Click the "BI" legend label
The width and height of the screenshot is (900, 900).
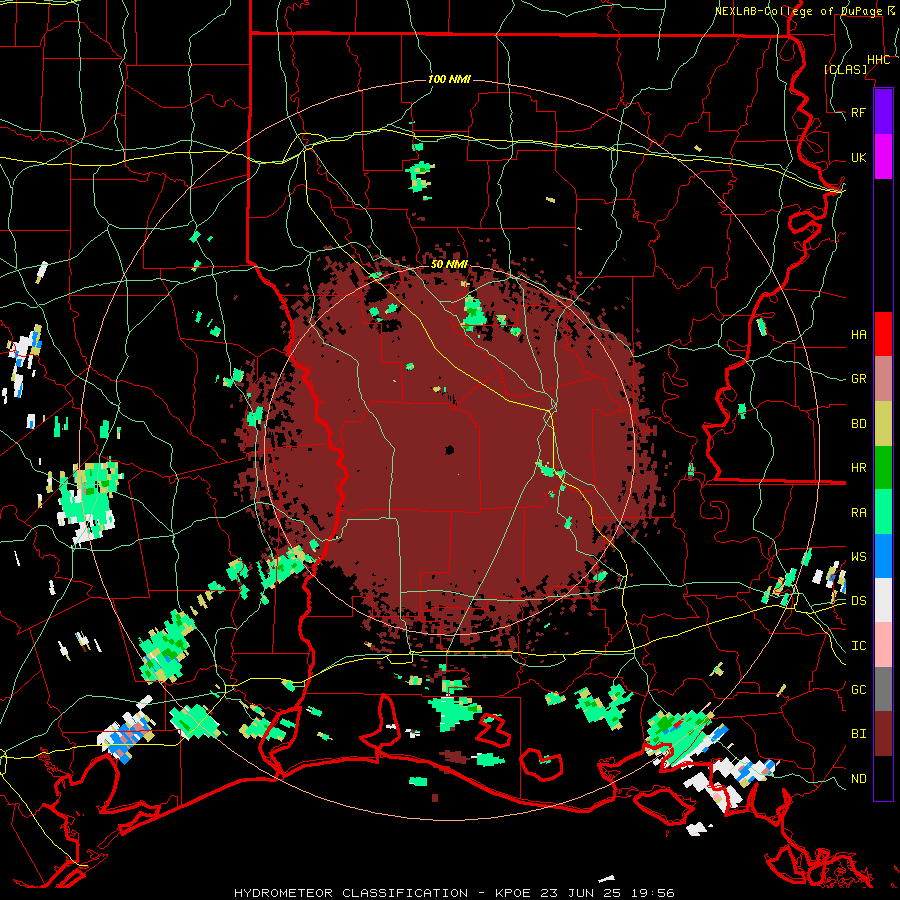pyautogui.click(x=859, y=734)
